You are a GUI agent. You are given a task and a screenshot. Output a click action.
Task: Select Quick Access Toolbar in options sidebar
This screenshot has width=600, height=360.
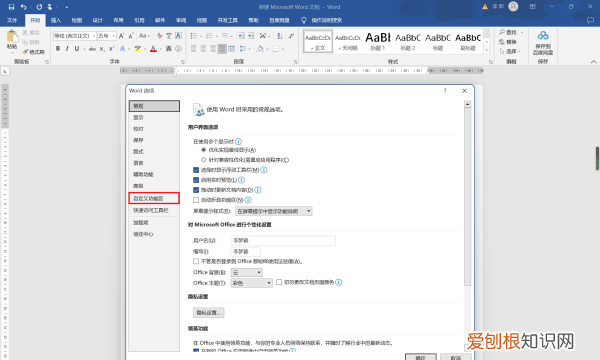(154, 210)
